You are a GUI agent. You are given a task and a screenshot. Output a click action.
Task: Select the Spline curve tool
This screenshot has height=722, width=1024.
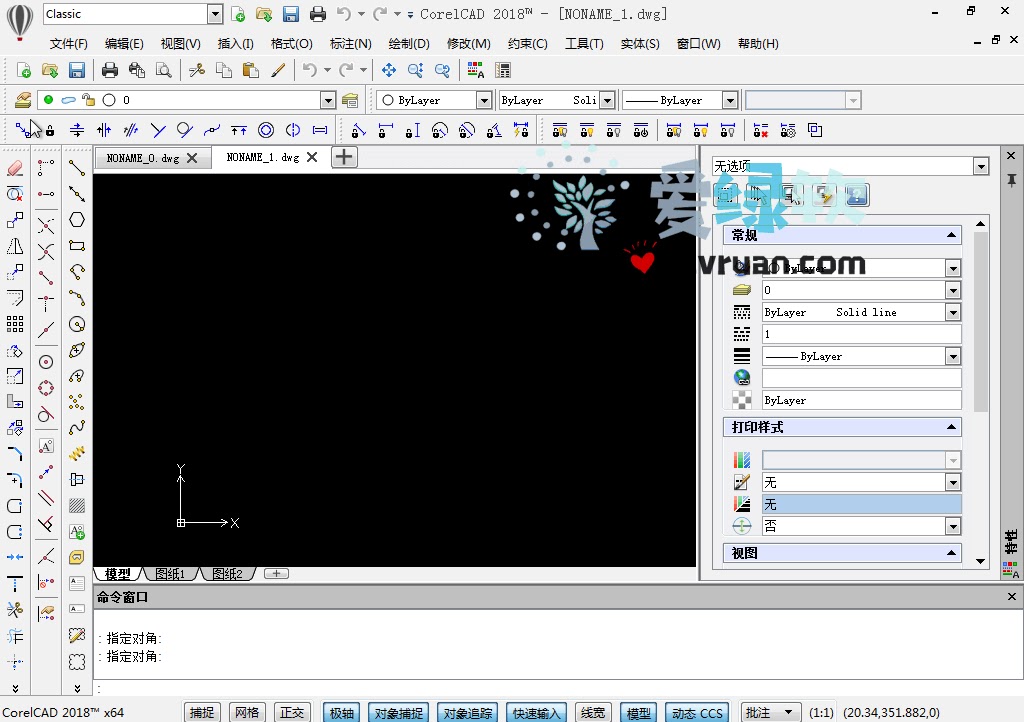pos(77,428)
